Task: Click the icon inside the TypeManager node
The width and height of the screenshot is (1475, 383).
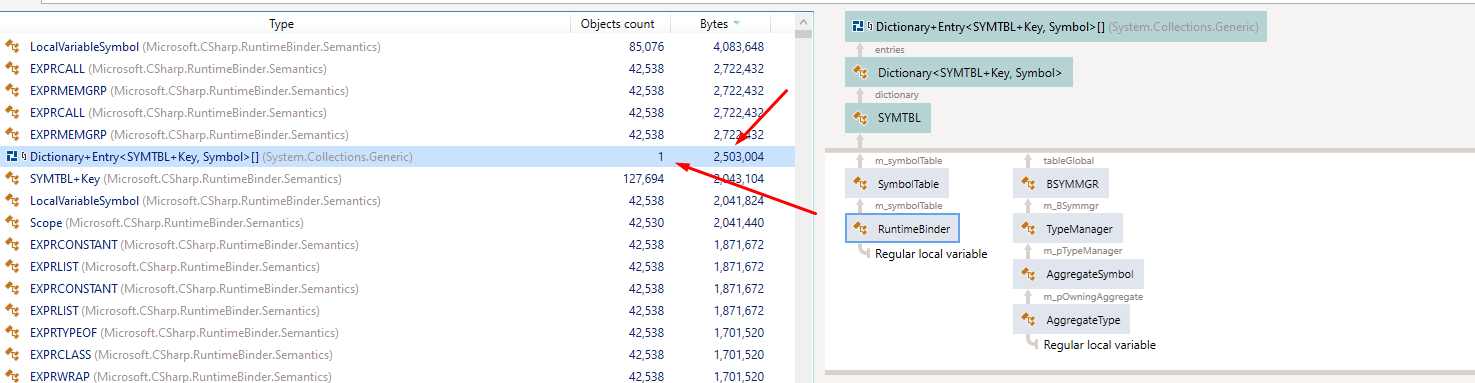Action: click(1028, 229)
